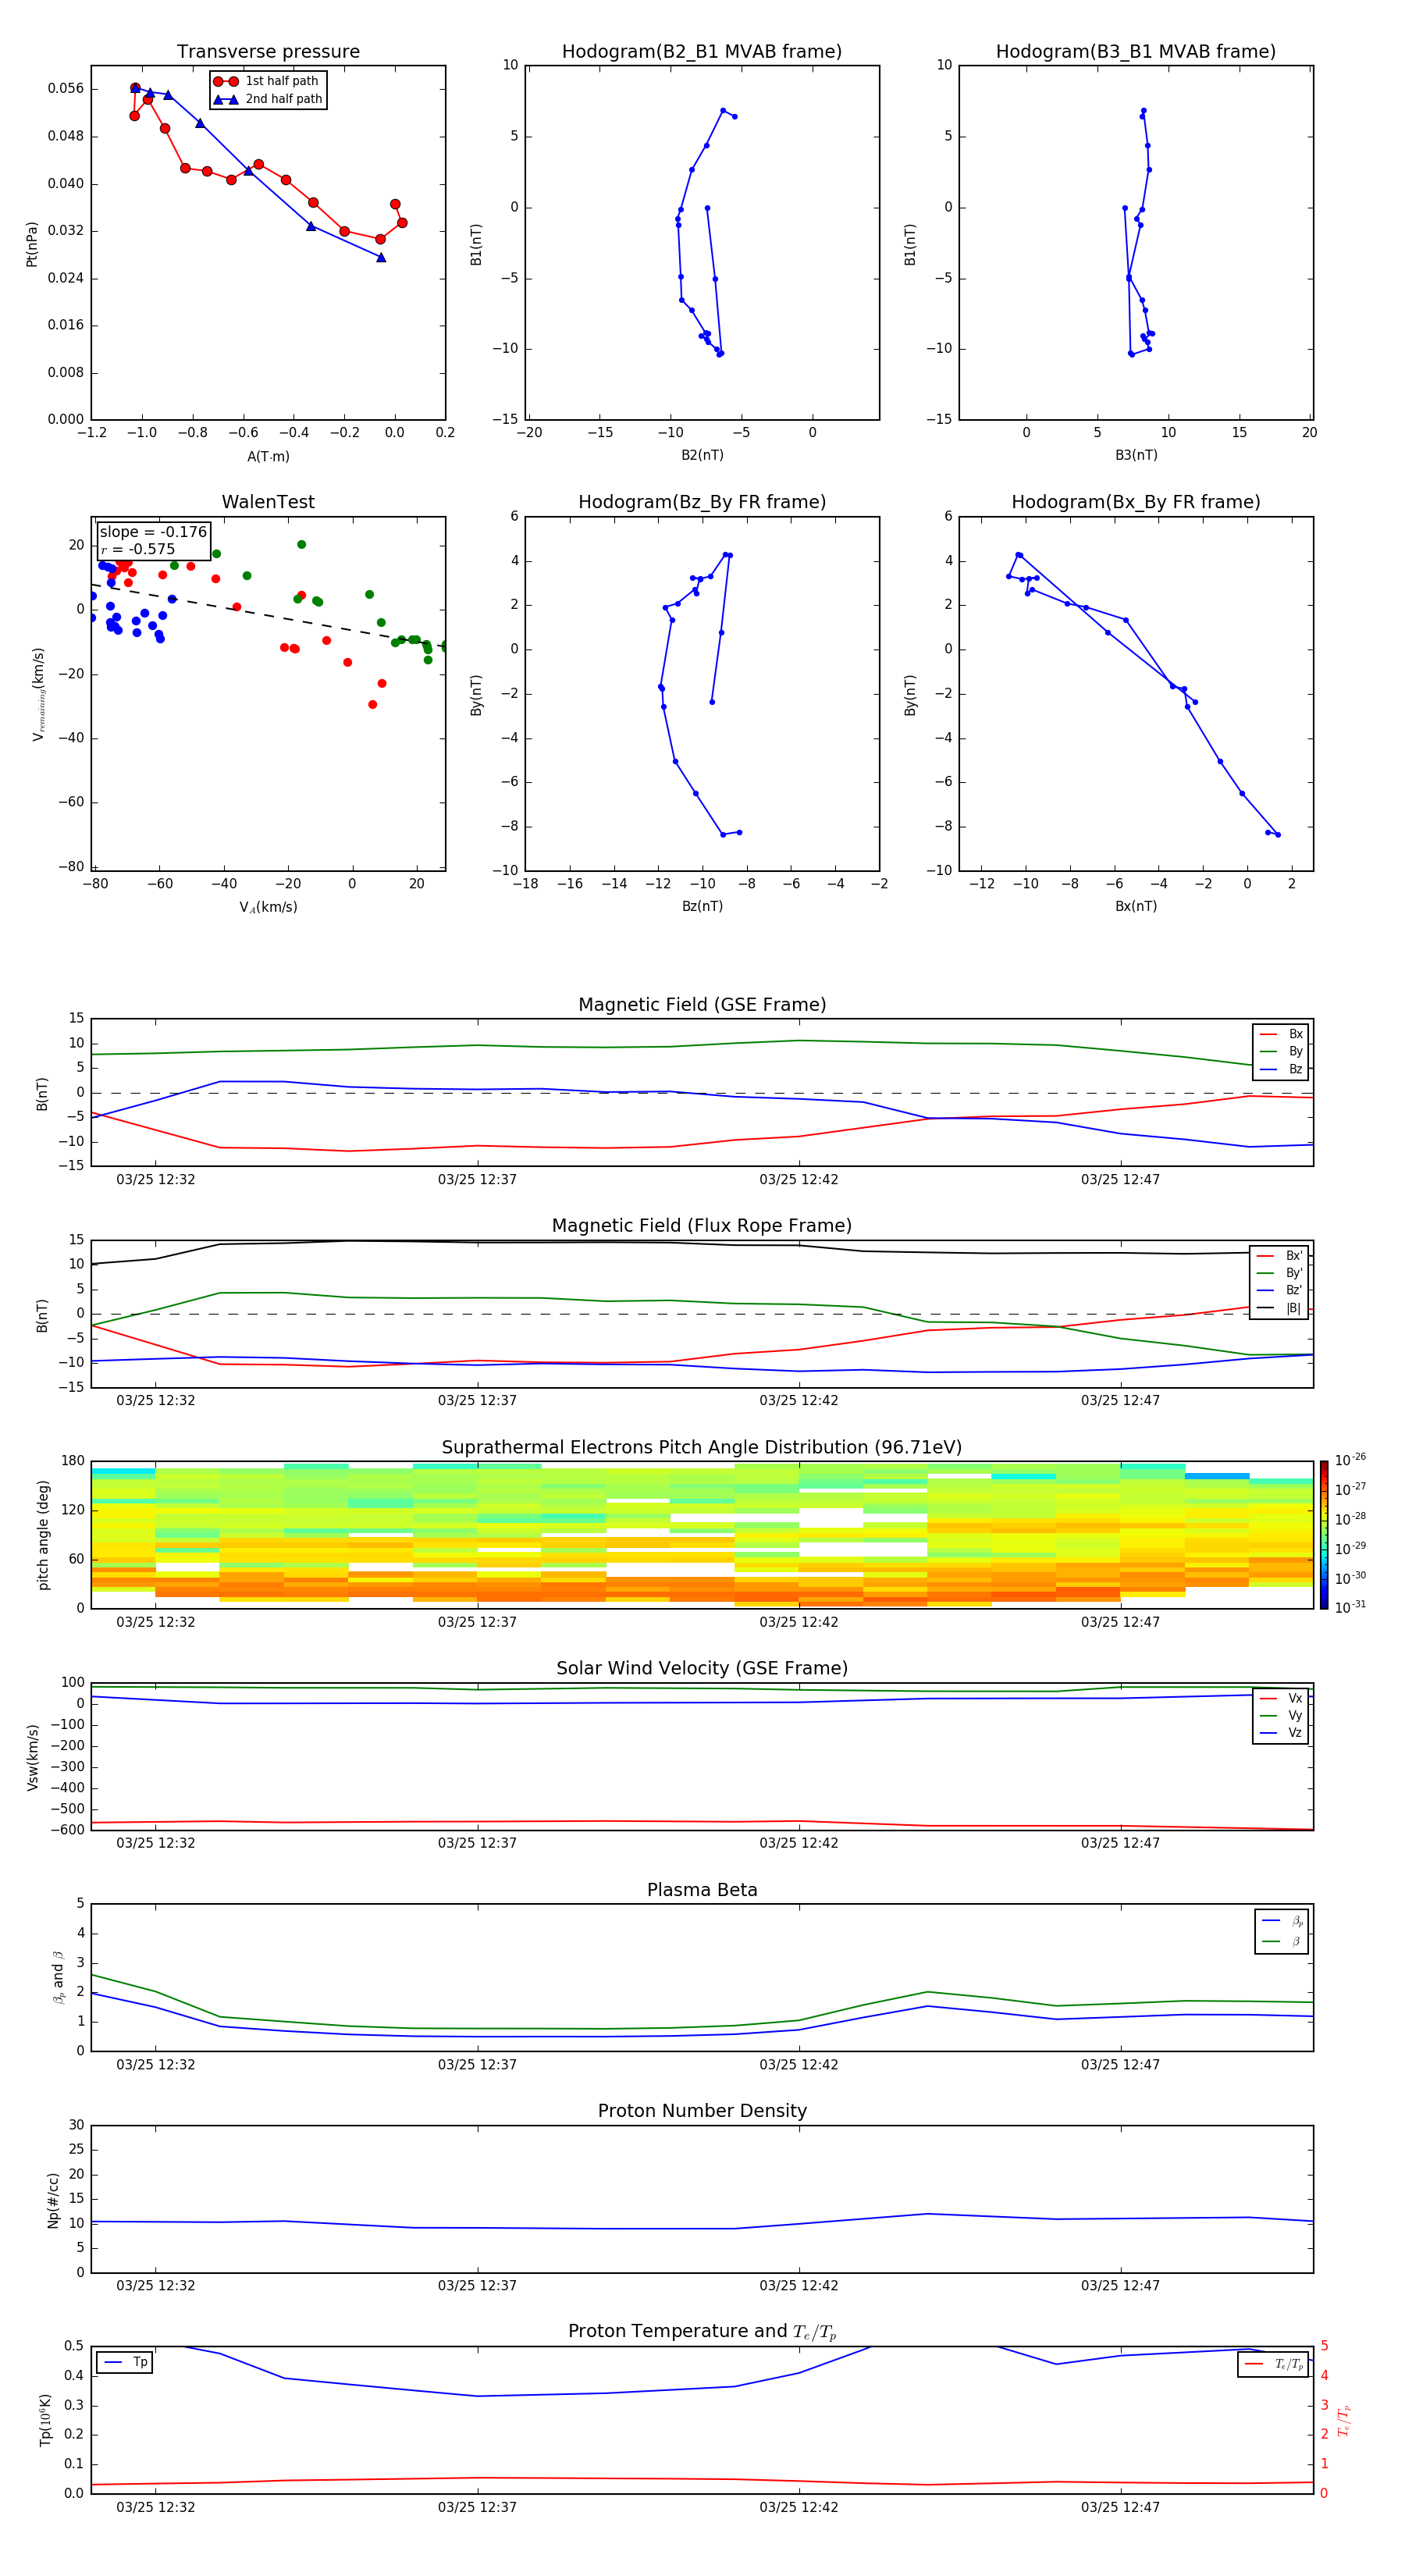The width and height of the screenshot is (1405, 2576).
Task: Click the '|B|' legend entry in Flux Rope panel
Action: pos(1280,1308)
